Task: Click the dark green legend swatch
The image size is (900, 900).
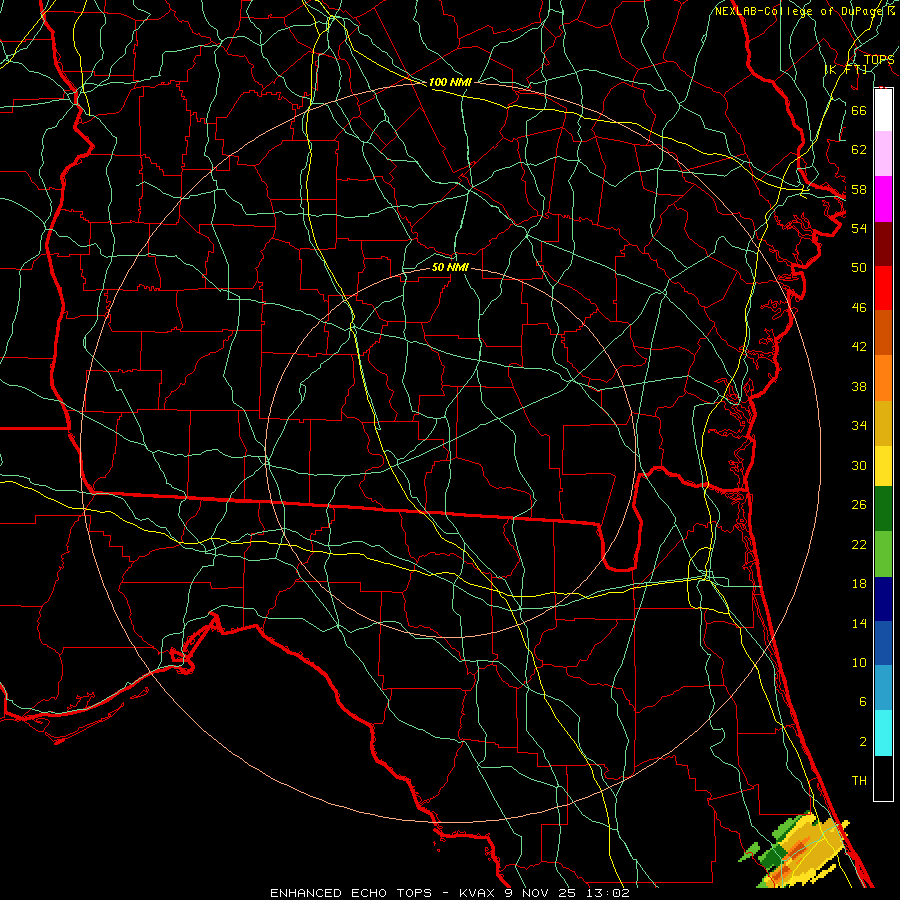Action: tap(883, 509)
